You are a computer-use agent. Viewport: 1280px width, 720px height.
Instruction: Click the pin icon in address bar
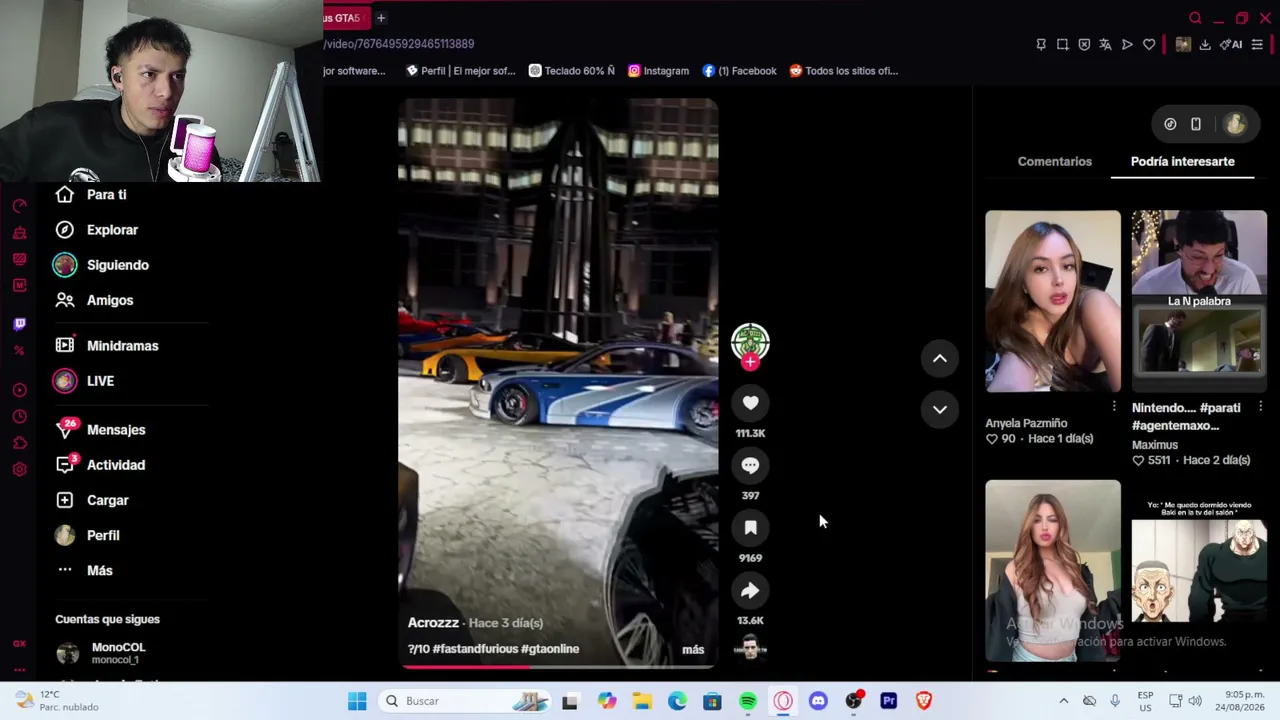click(x=1041, y=44)
